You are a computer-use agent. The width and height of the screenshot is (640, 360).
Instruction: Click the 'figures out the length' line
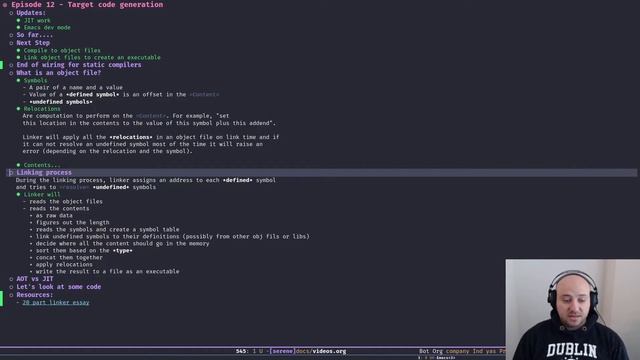[72, 222]
